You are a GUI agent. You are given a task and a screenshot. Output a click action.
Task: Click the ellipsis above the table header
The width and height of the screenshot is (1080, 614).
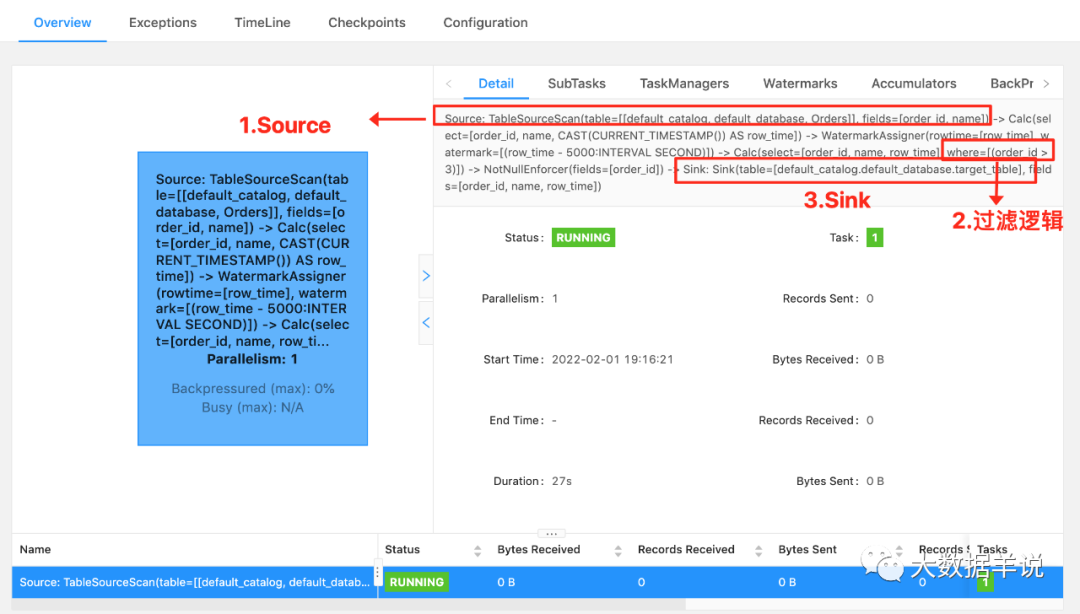[x=551, y=533]
